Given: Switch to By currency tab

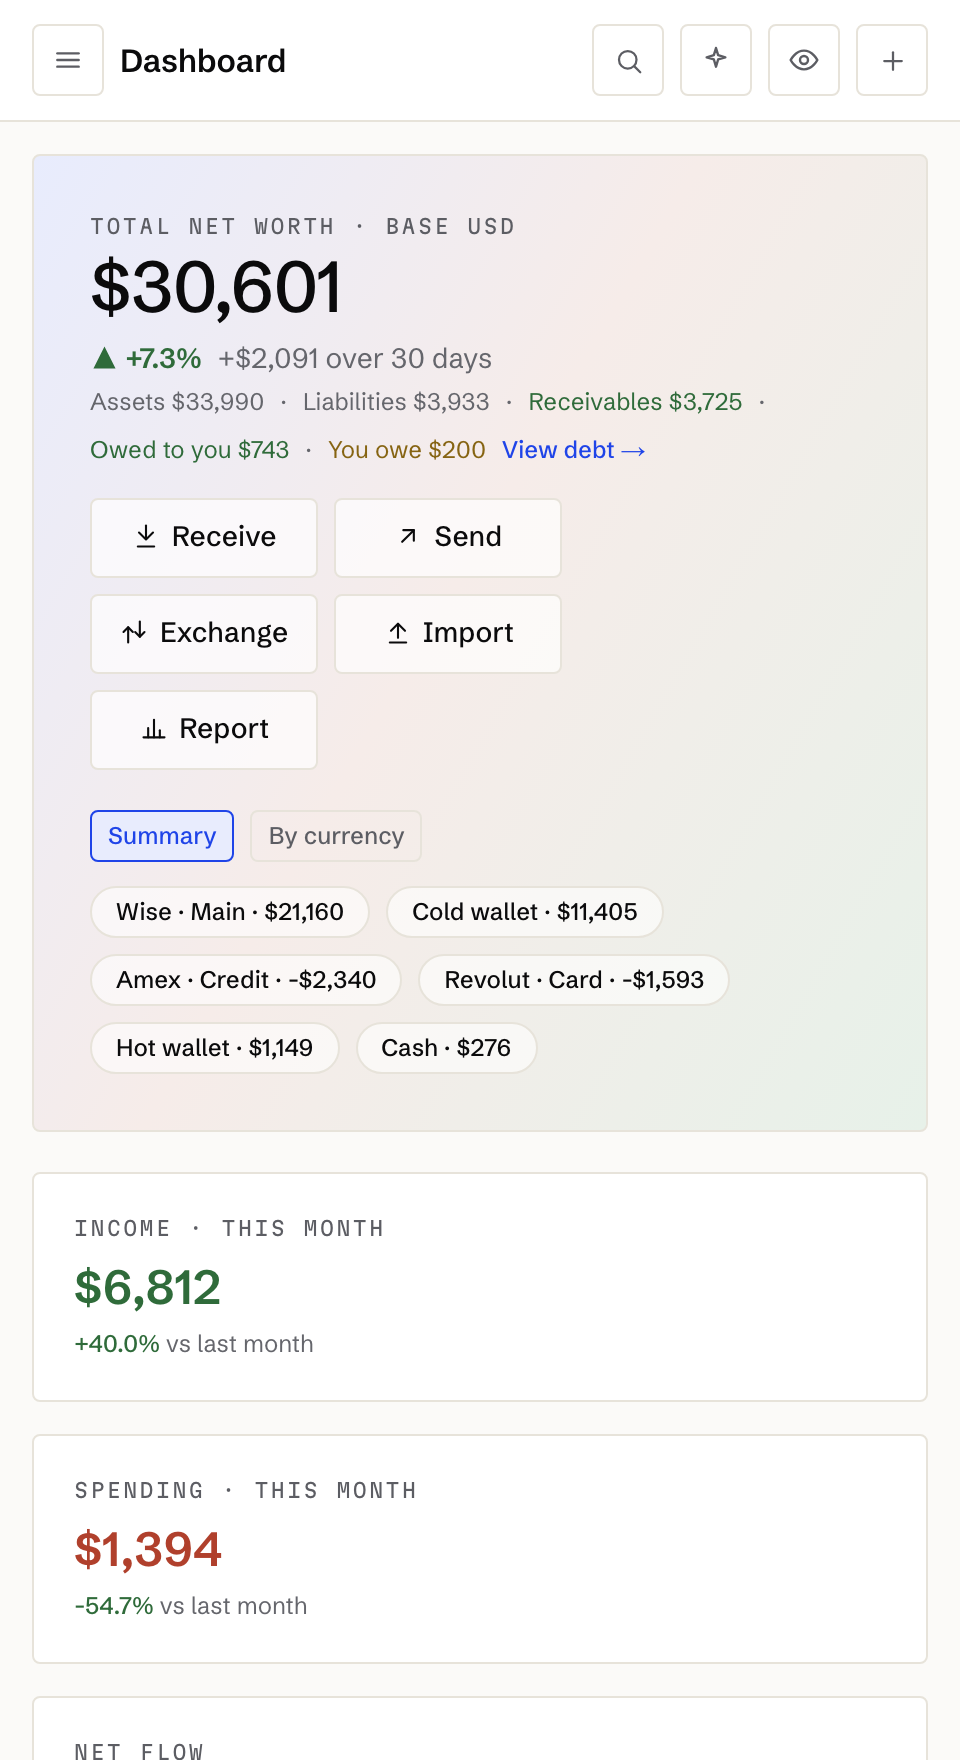Looking at the screenshot, I should click(x=336, y=836).
